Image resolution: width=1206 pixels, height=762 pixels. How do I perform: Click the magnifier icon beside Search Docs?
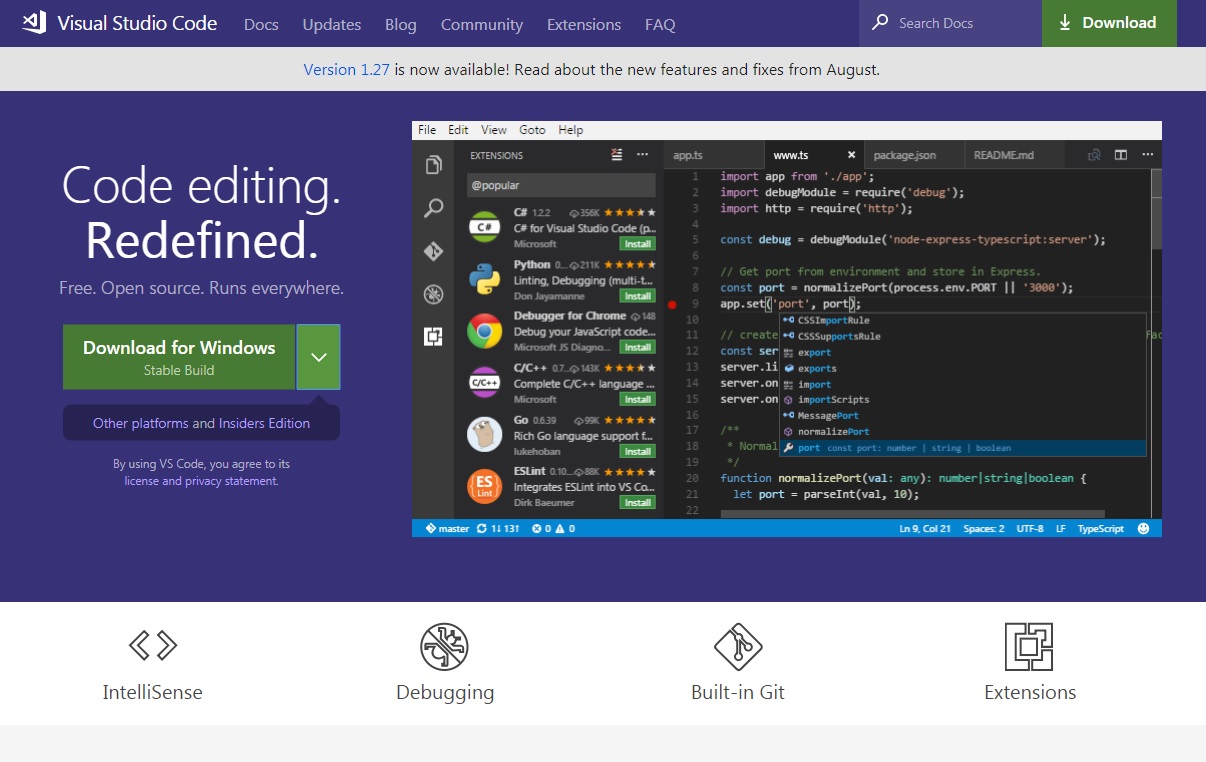pyautogui.click(x=880, y=22)
